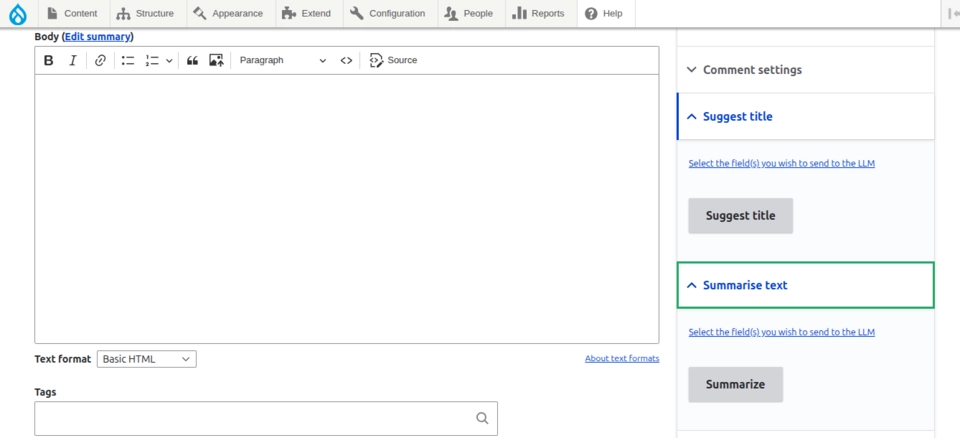The height and width of the screenshot is (438, 960).
Task: Click LLM field selection link under Summarise text
Action: click(781, 332)
